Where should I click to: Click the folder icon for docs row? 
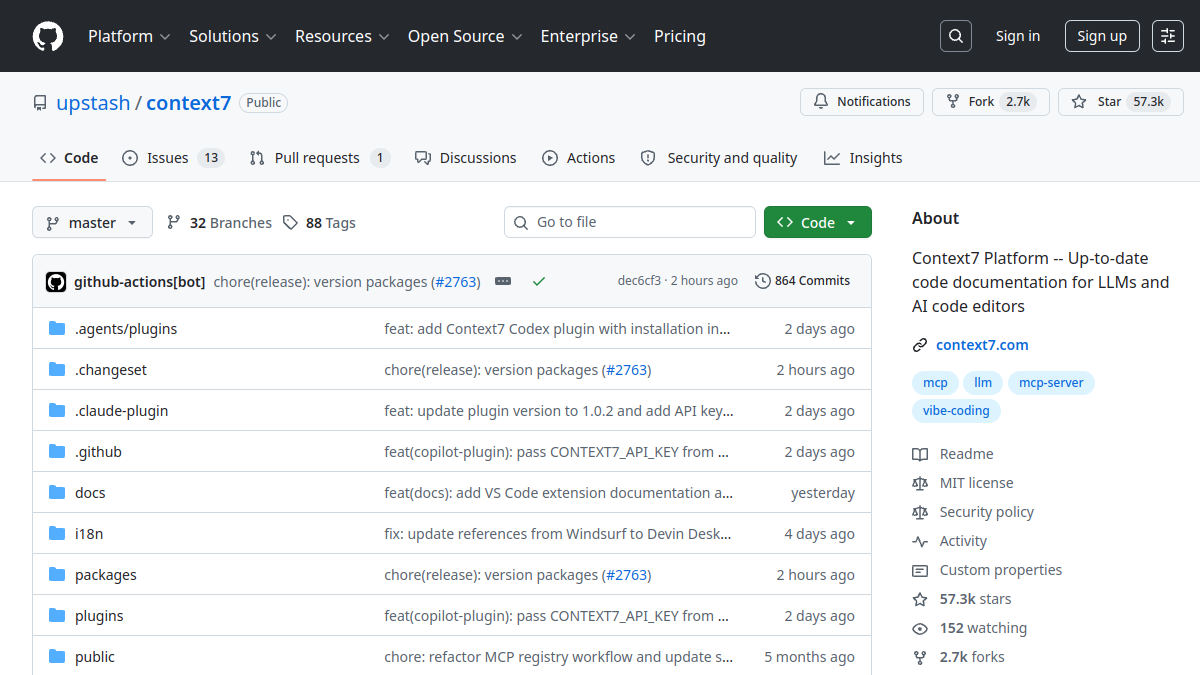57,492
